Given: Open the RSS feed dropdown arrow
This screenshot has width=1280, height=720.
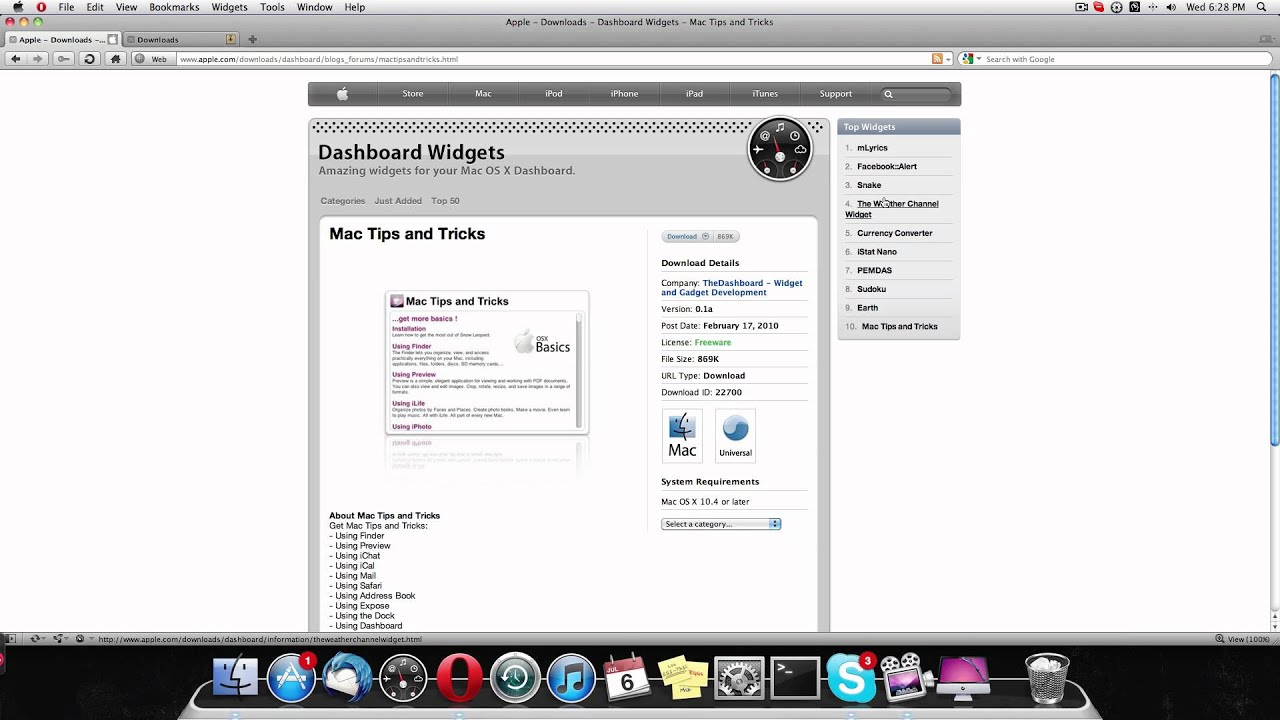Looking at the screenshot, I should click(948, 59).
